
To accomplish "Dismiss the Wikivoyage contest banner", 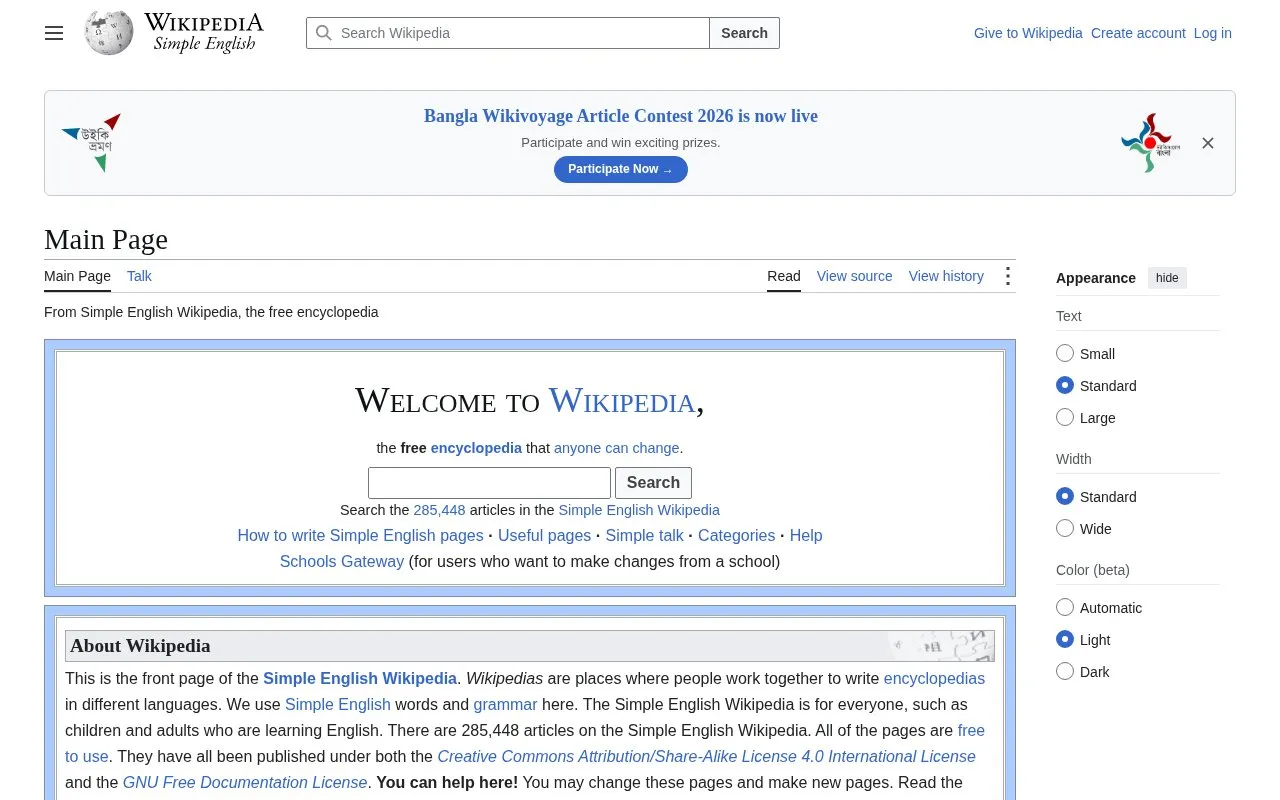I will [1208, 143].
